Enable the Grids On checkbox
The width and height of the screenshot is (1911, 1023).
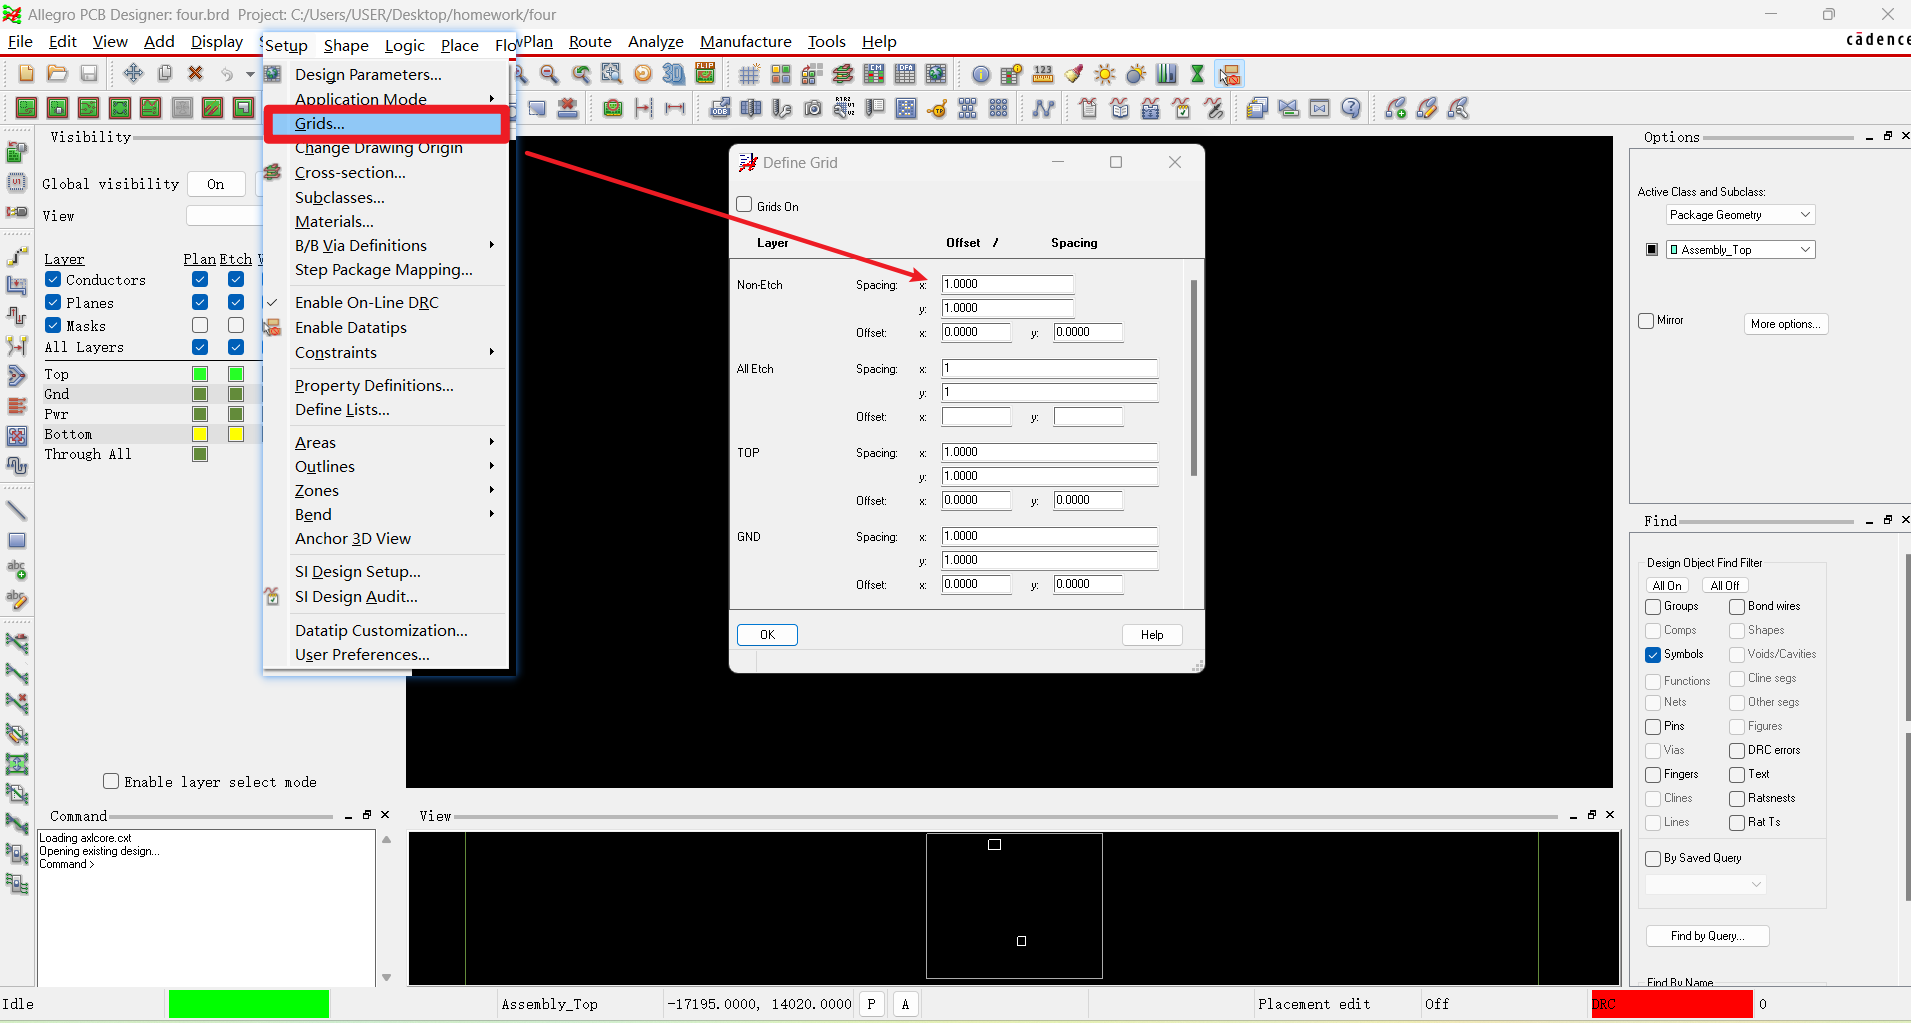744,205
